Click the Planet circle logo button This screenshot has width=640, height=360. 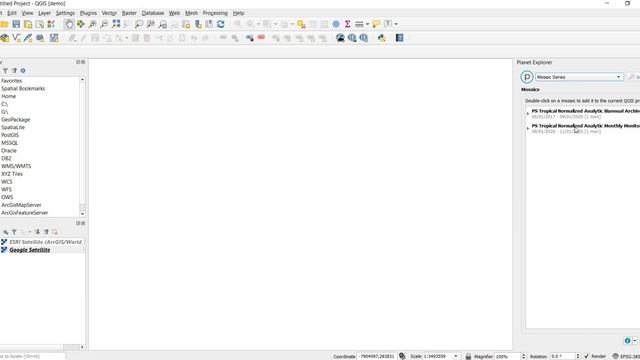coord(527,77)
